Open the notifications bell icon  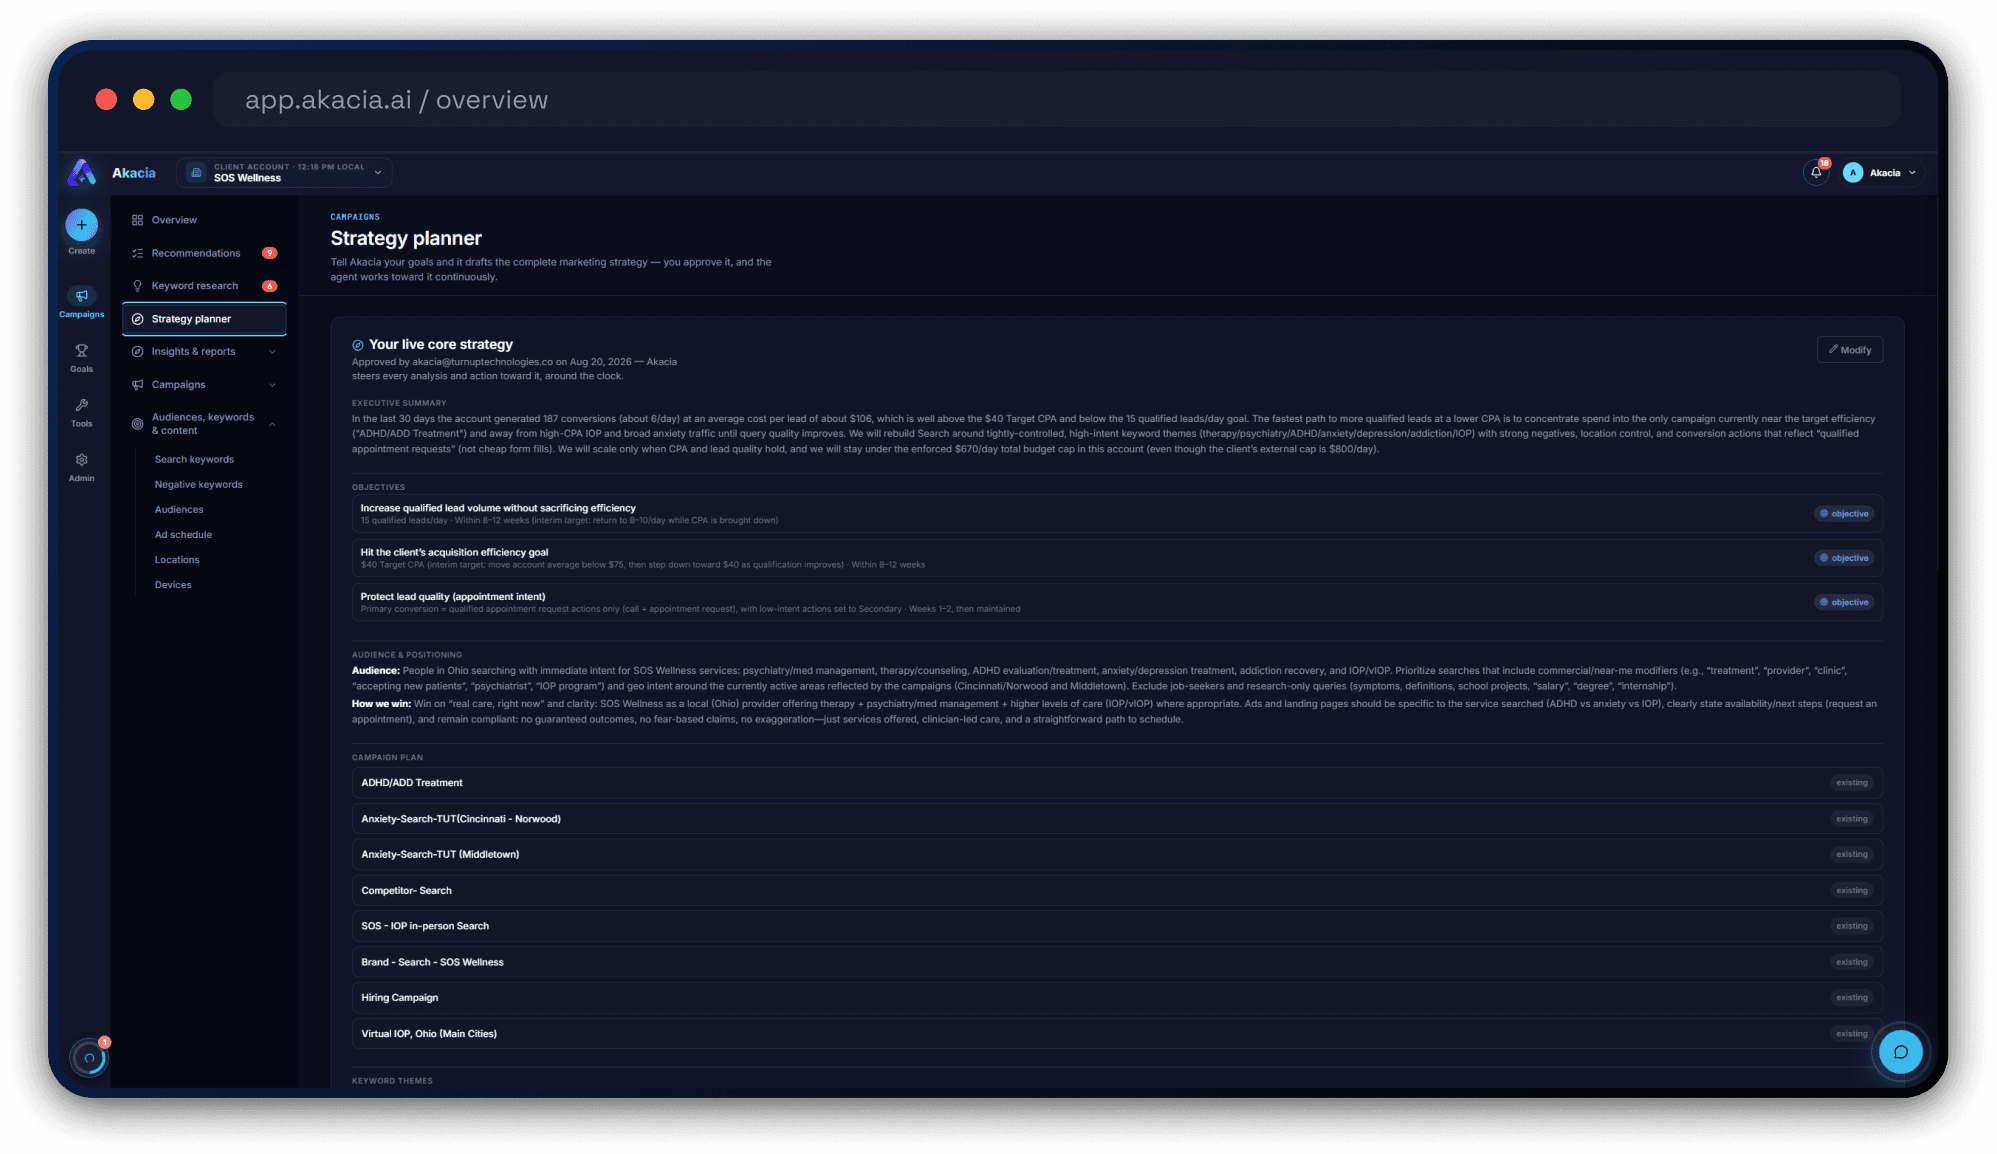(1816, 172)
